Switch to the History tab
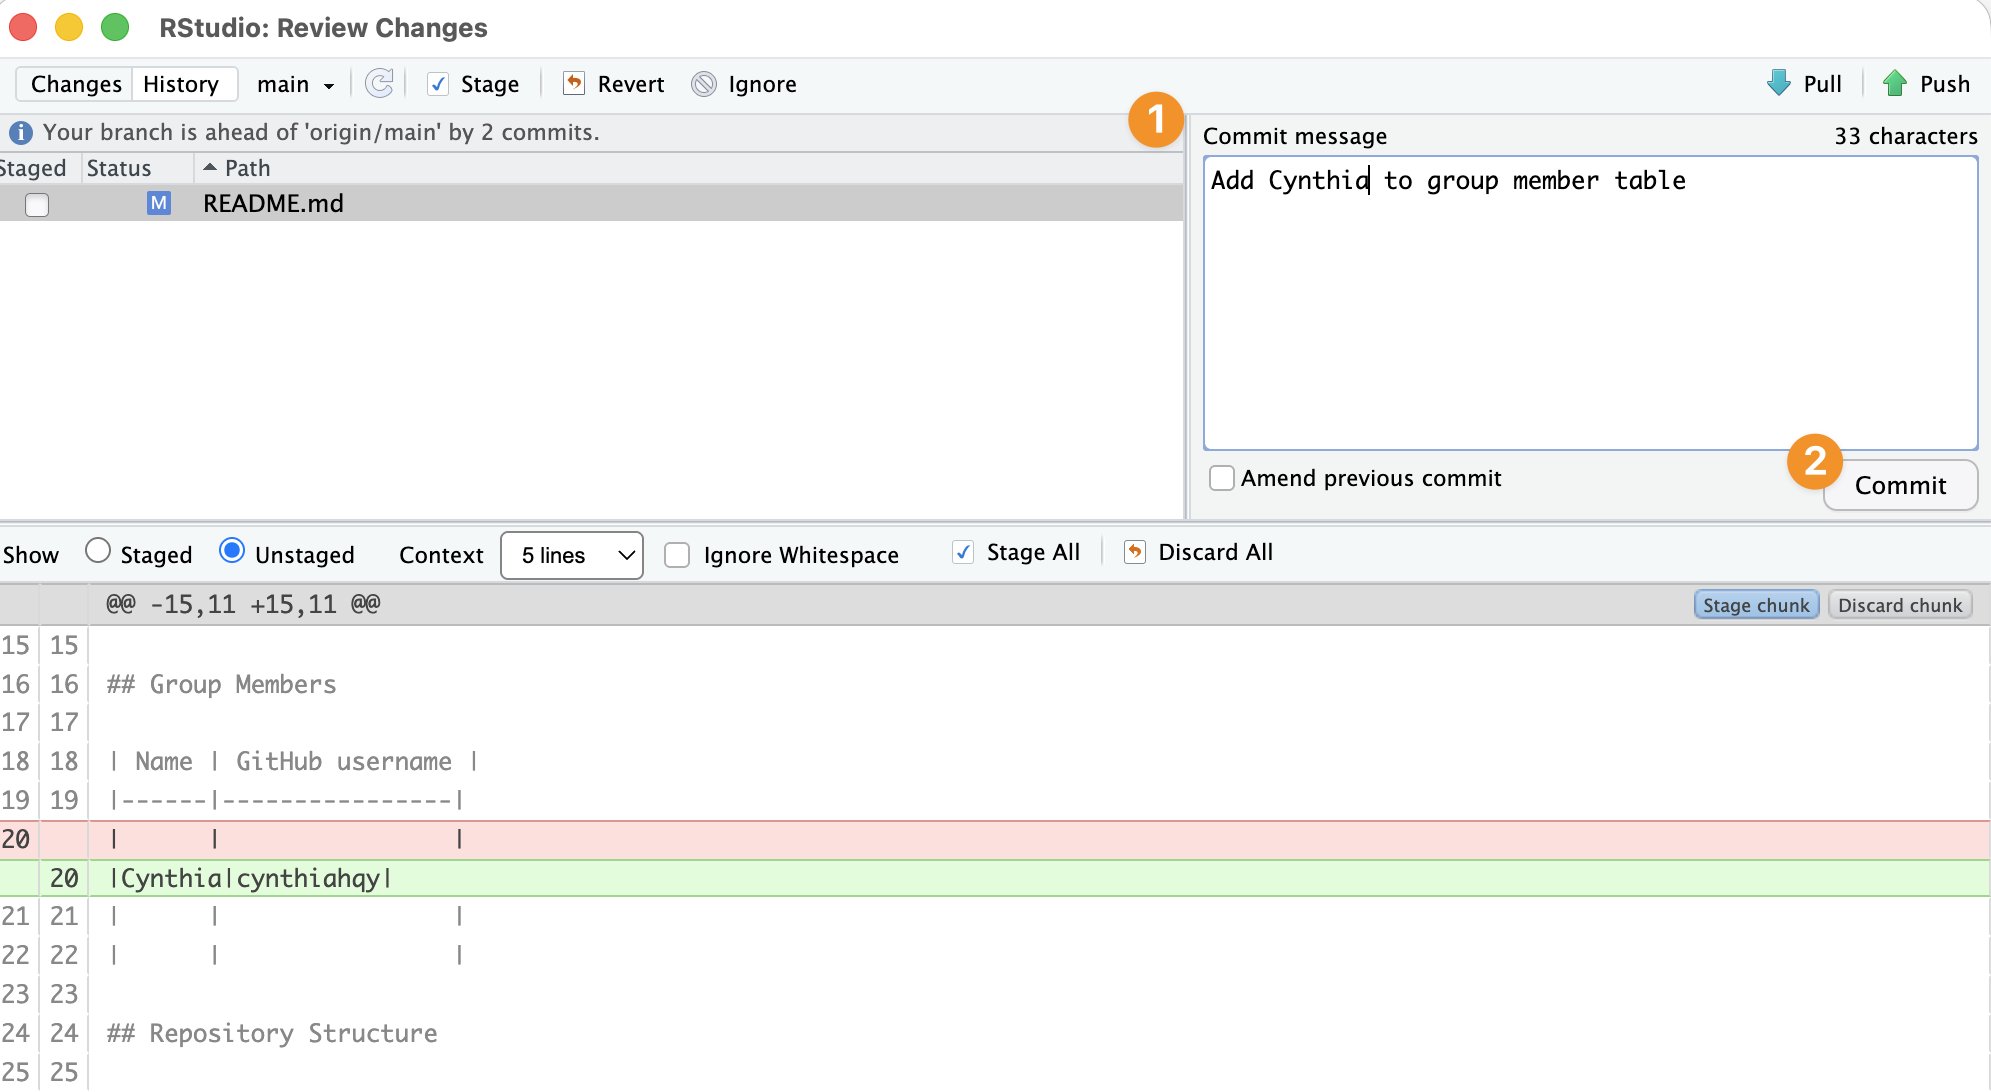The height and width of the screenshot is (1092, 1991). pyautogui.click(x=181, y=84)
